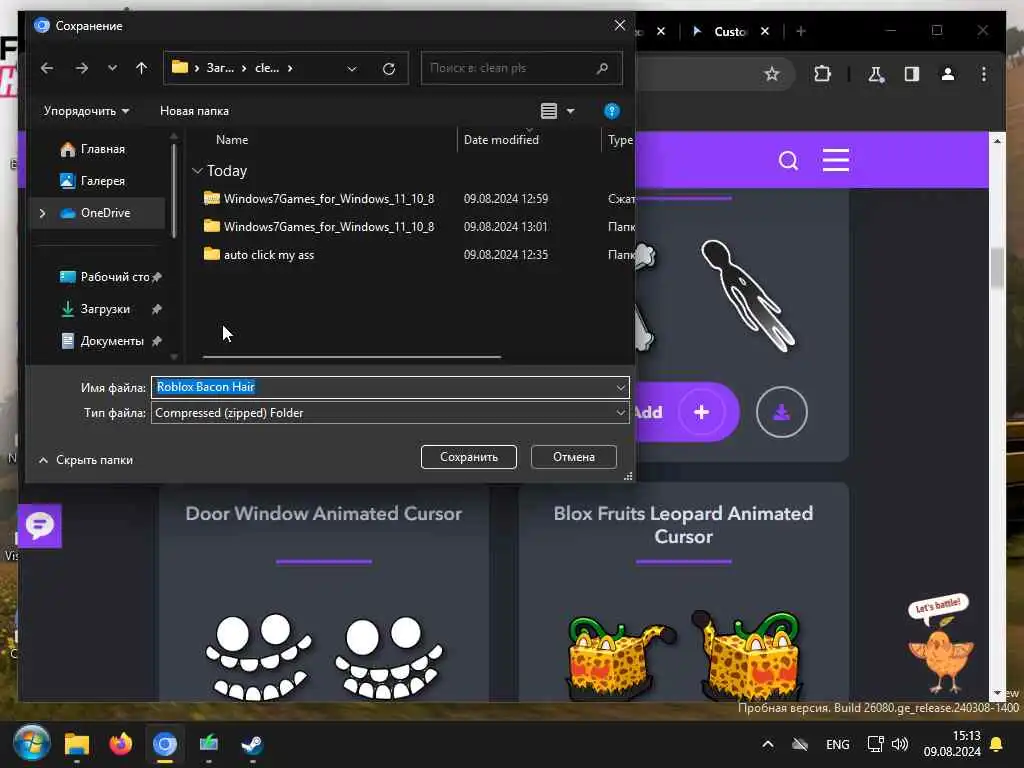Open File Explorer from the taskbar
The width and height of the screenshot is (1024, 768).
click(x=76, y=744)
